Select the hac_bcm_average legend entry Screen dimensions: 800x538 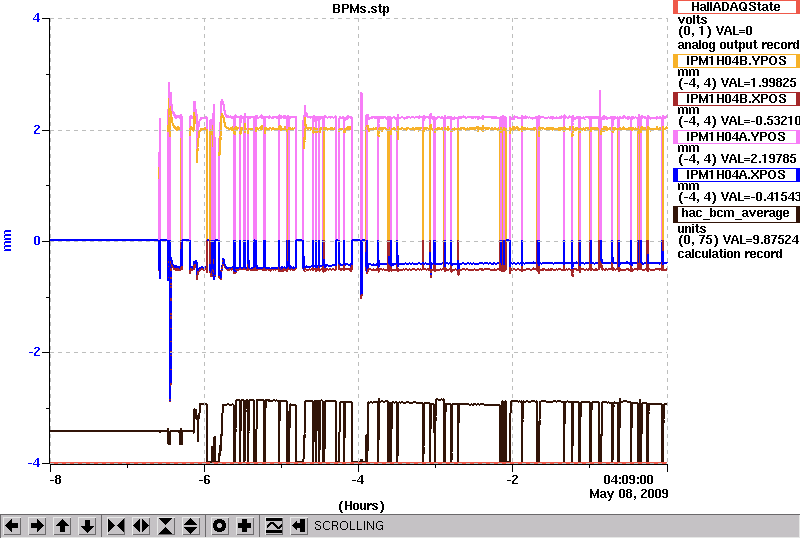coord(736,213)
